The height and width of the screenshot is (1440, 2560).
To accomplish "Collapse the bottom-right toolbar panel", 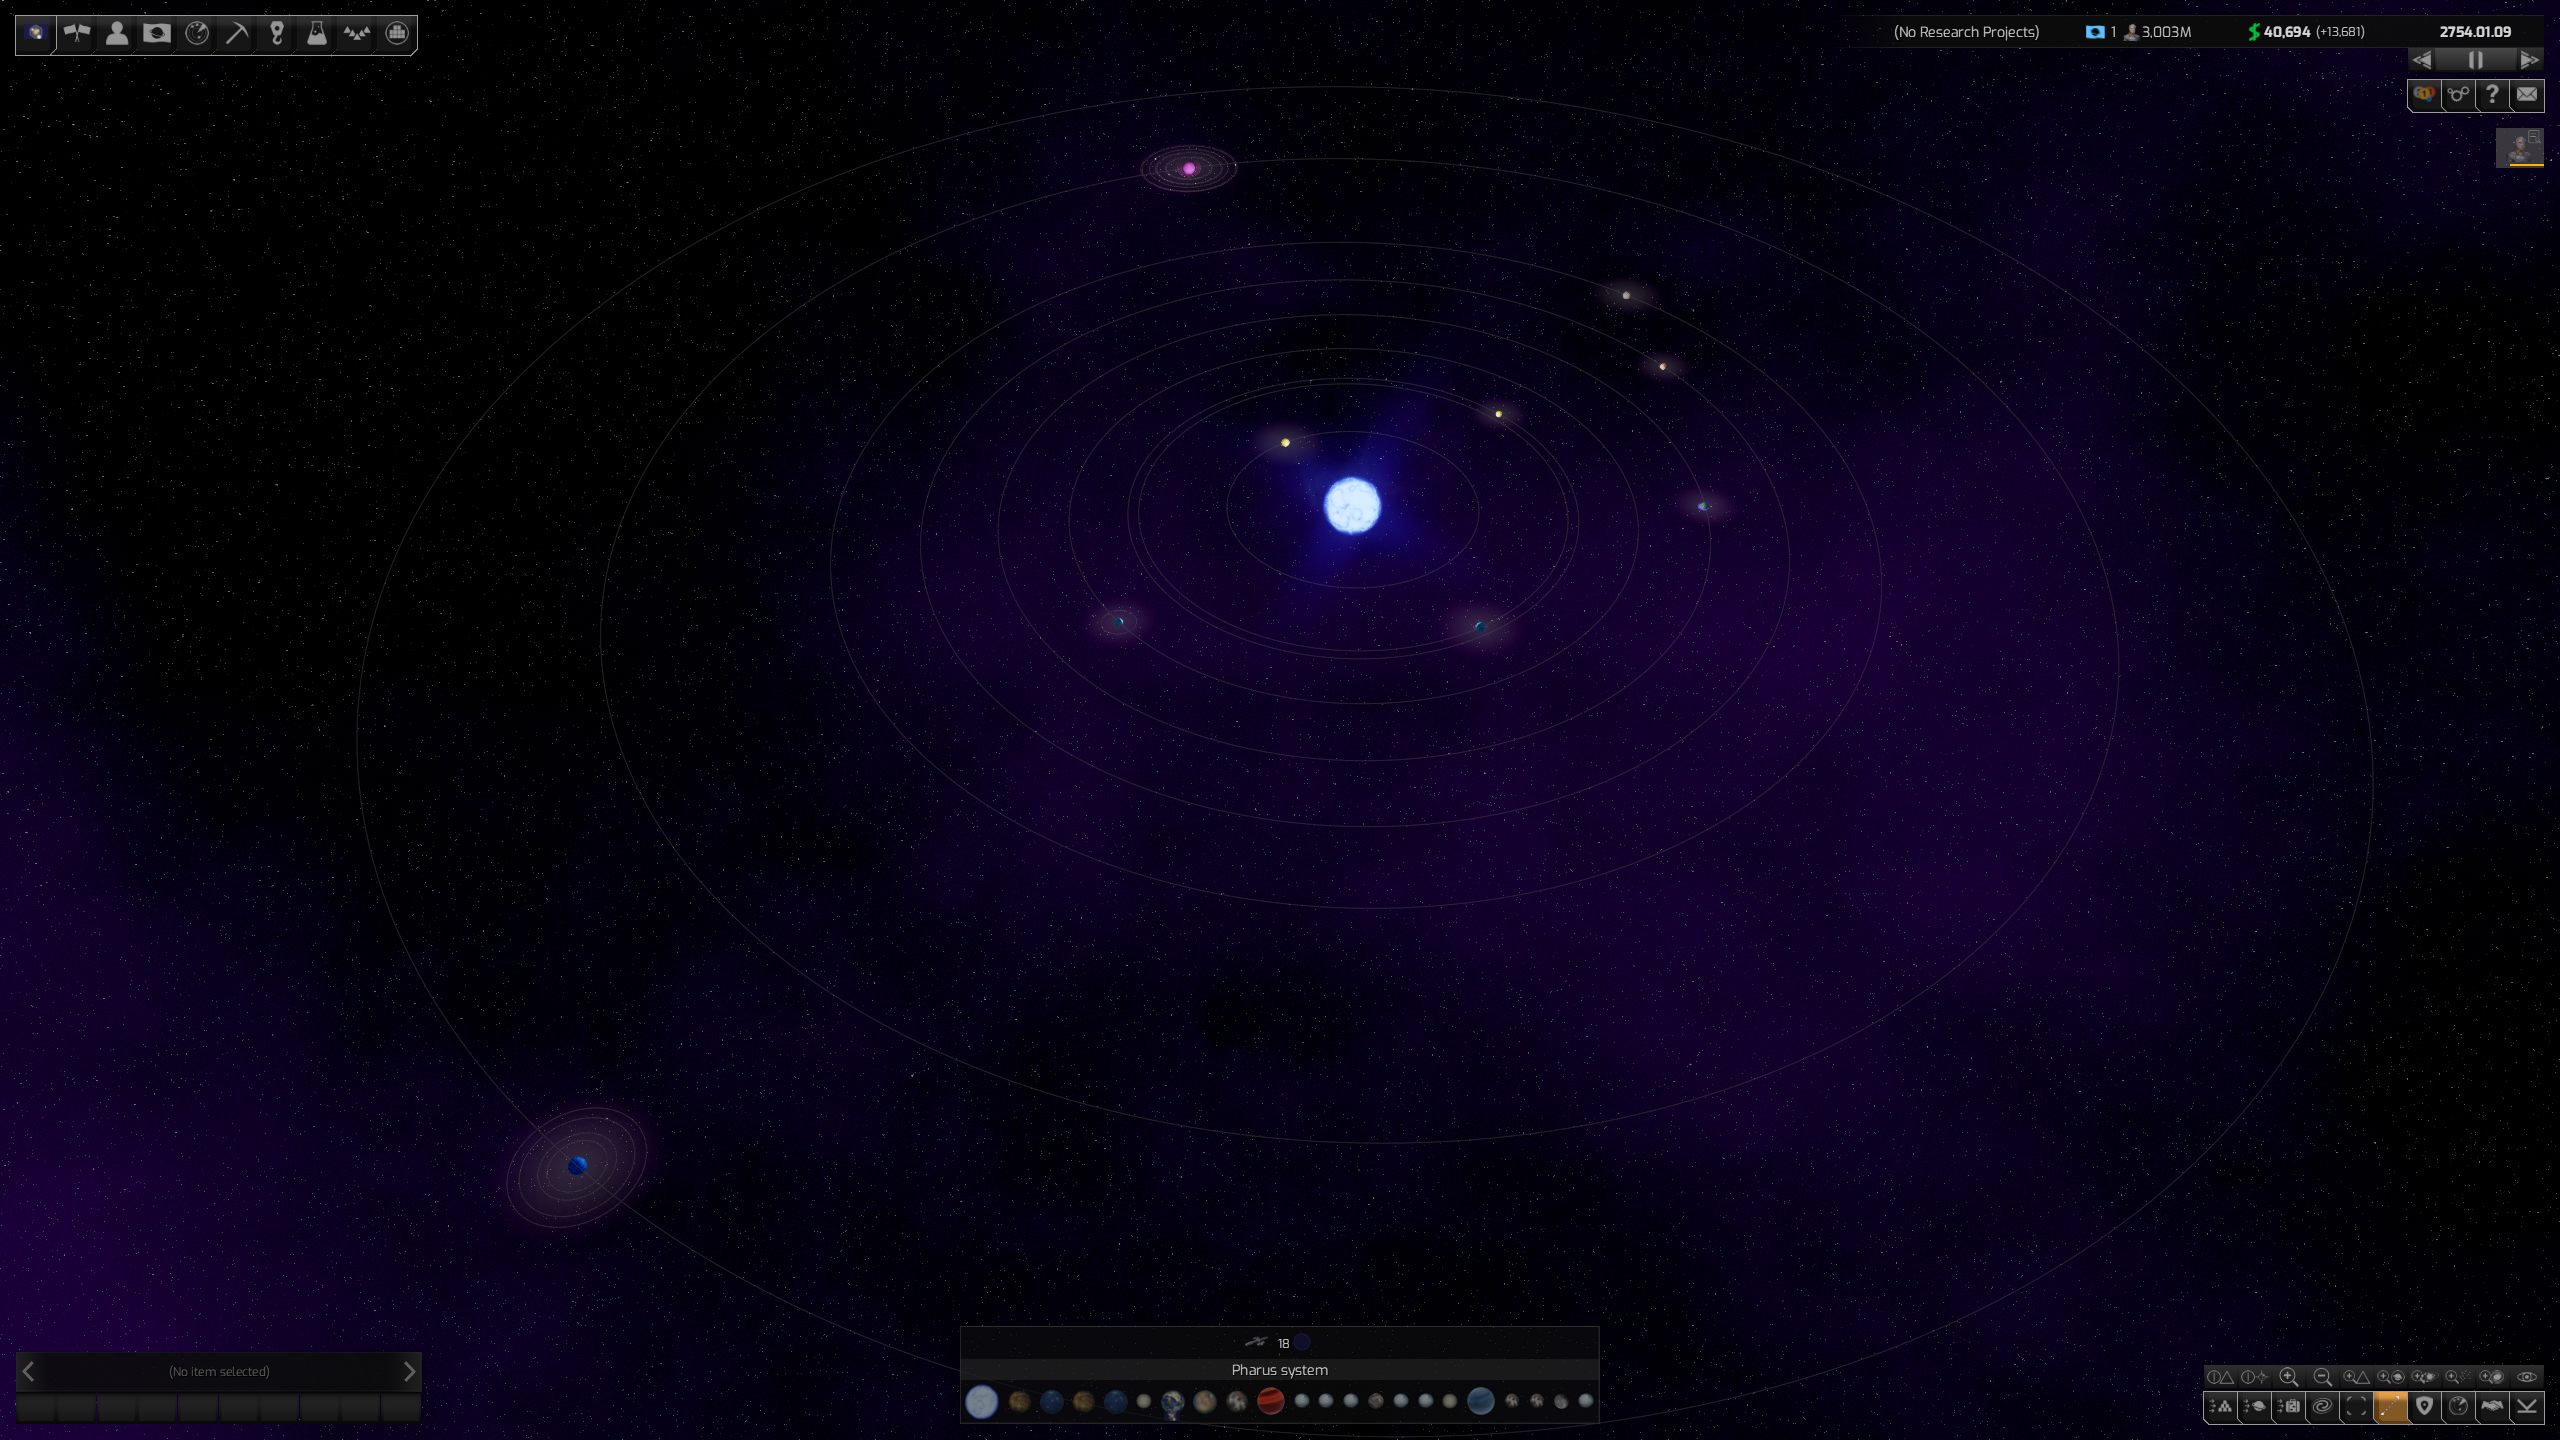I will coord(2527,1406).
